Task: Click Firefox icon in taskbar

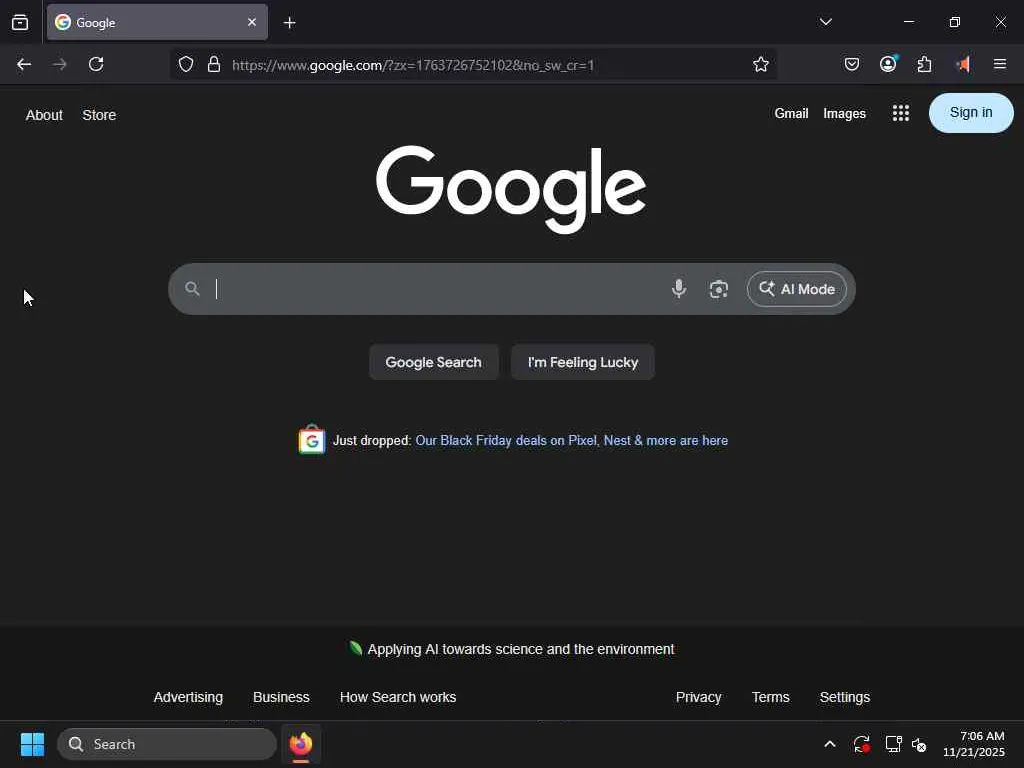Action: point(300,744)
